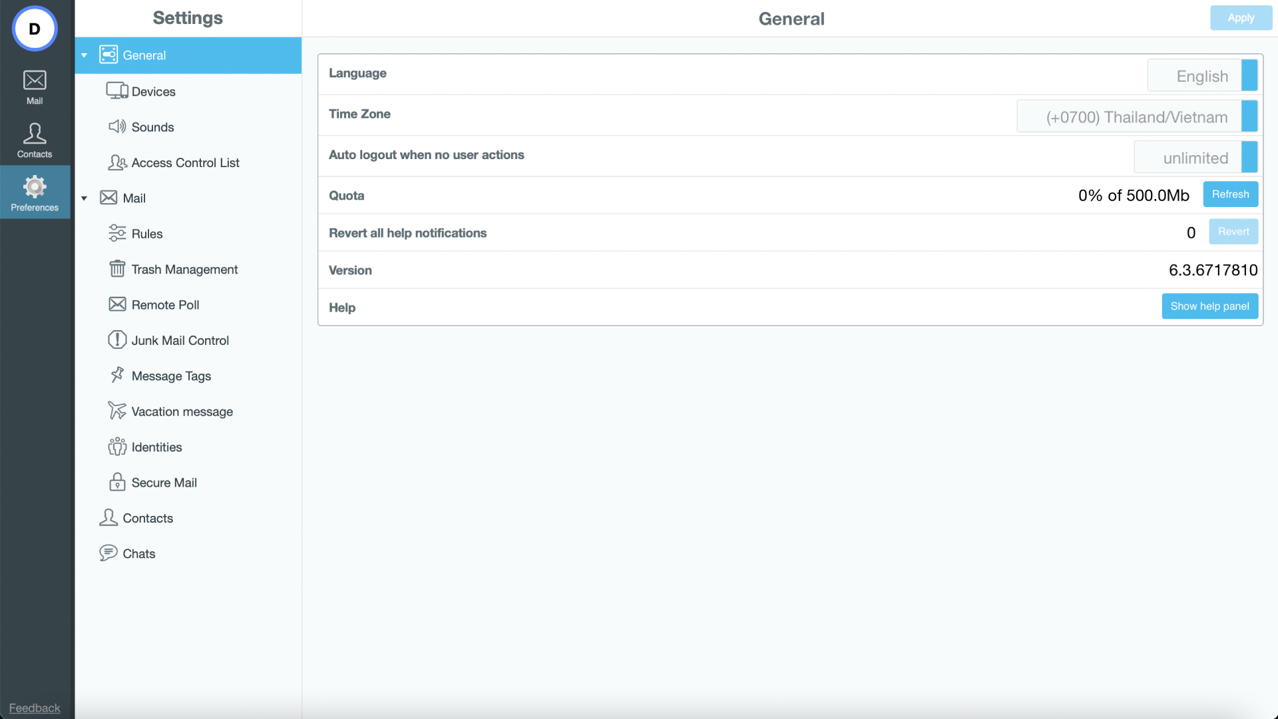1278x719 pixels.
Task: Open Vacation message airplane icon
Action: [x=117, y=411]
